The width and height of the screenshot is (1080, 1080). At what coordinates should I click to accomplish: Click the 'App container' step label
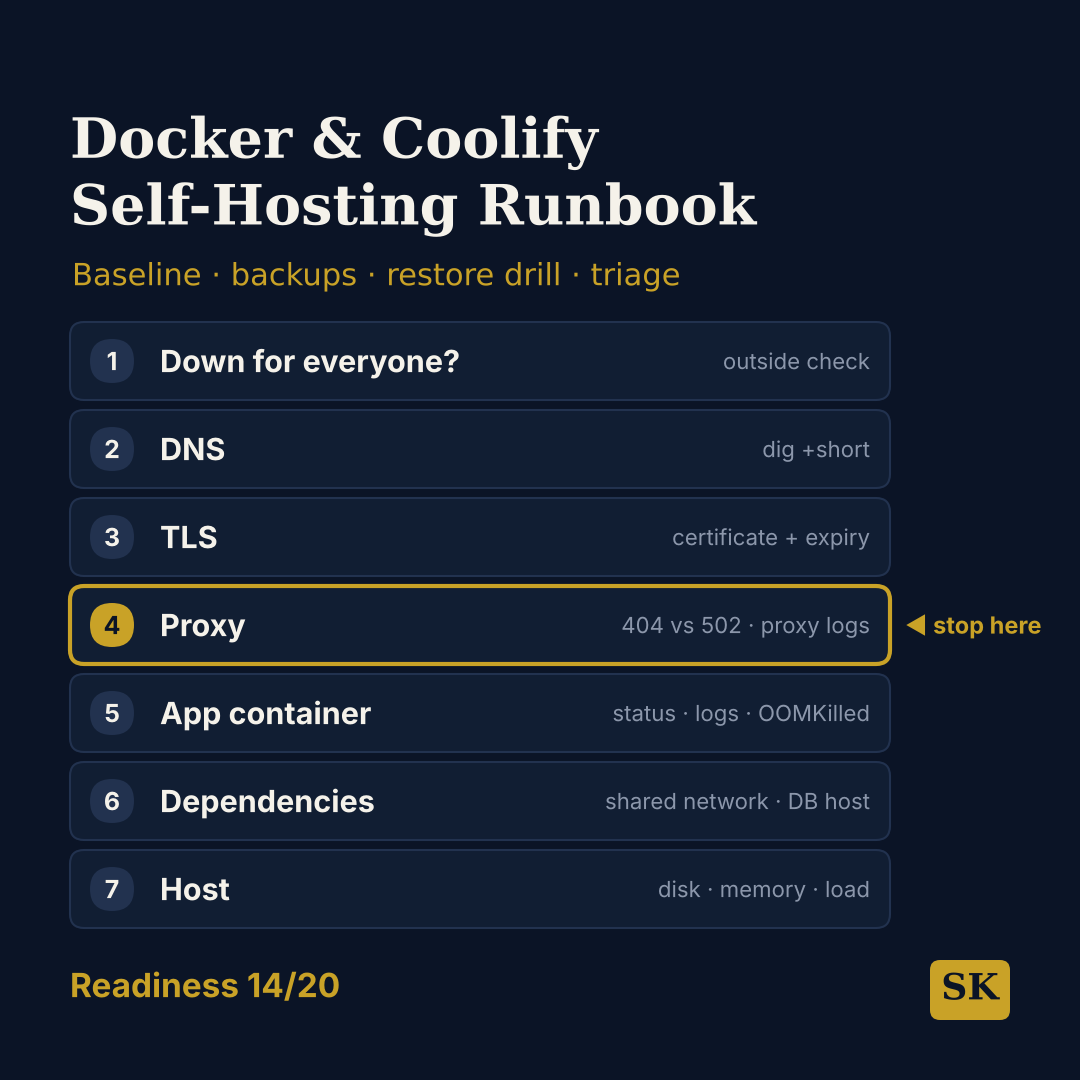(x=265, y=714)
